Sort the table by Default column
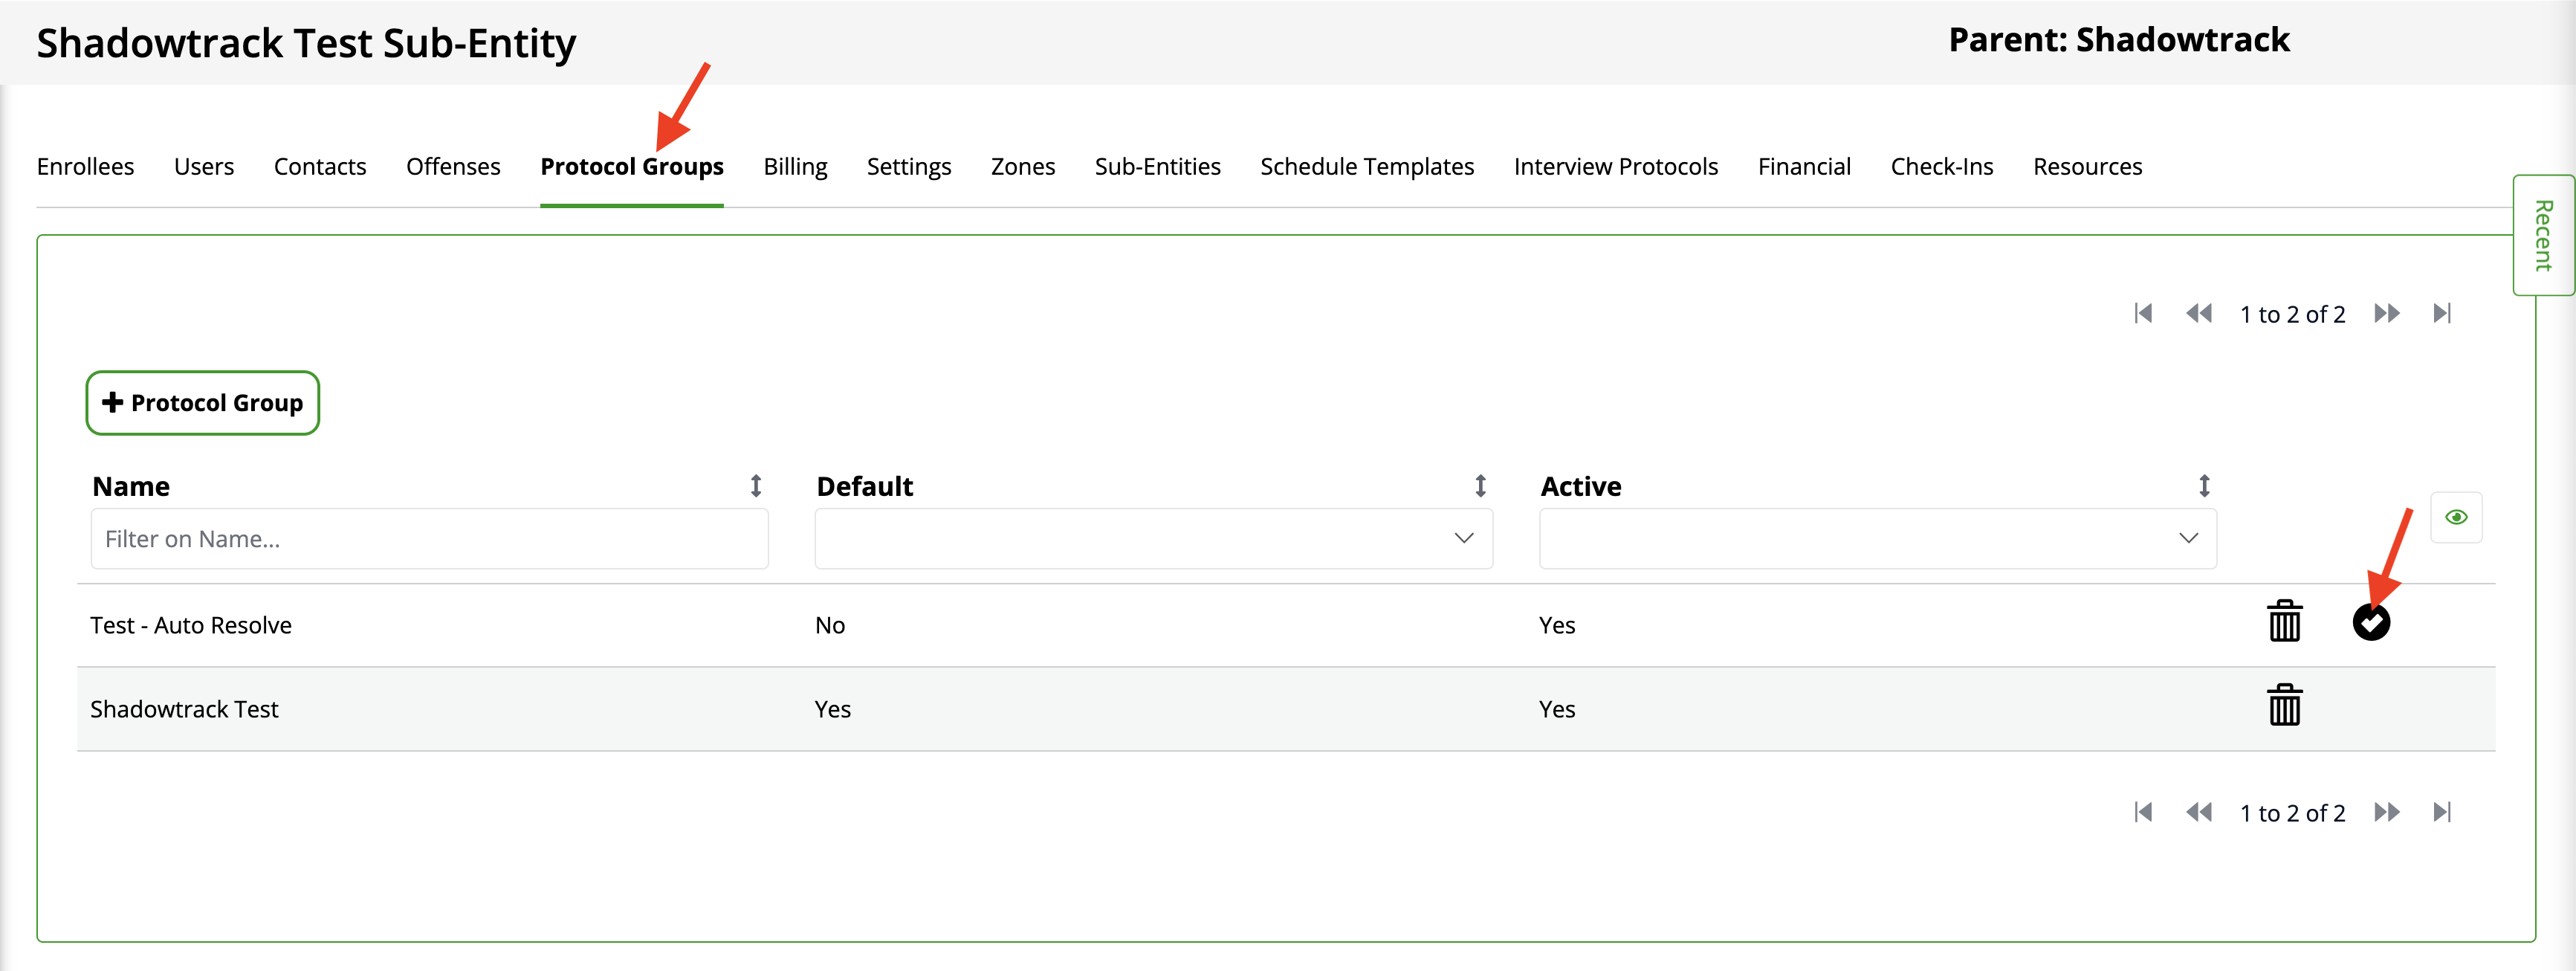Image resolution: width=2576 pixels, height=971 pixels. (1480, 486)
